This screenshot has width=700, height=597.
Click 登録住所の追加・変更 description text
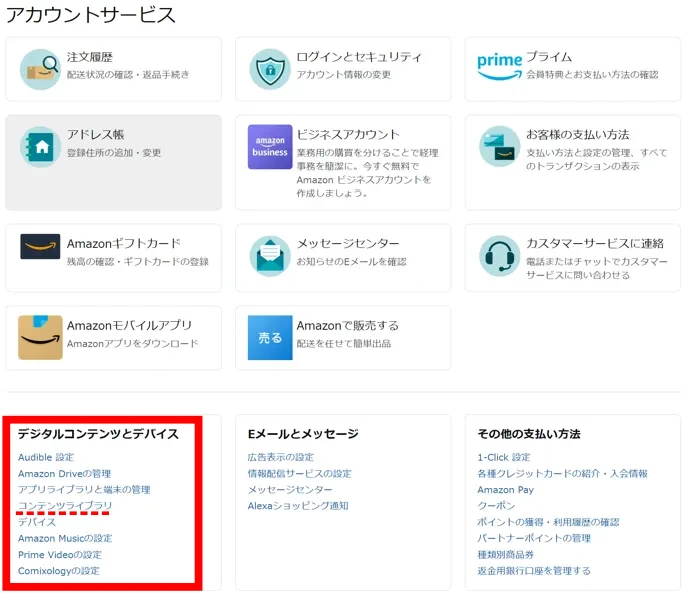[114, 153]
